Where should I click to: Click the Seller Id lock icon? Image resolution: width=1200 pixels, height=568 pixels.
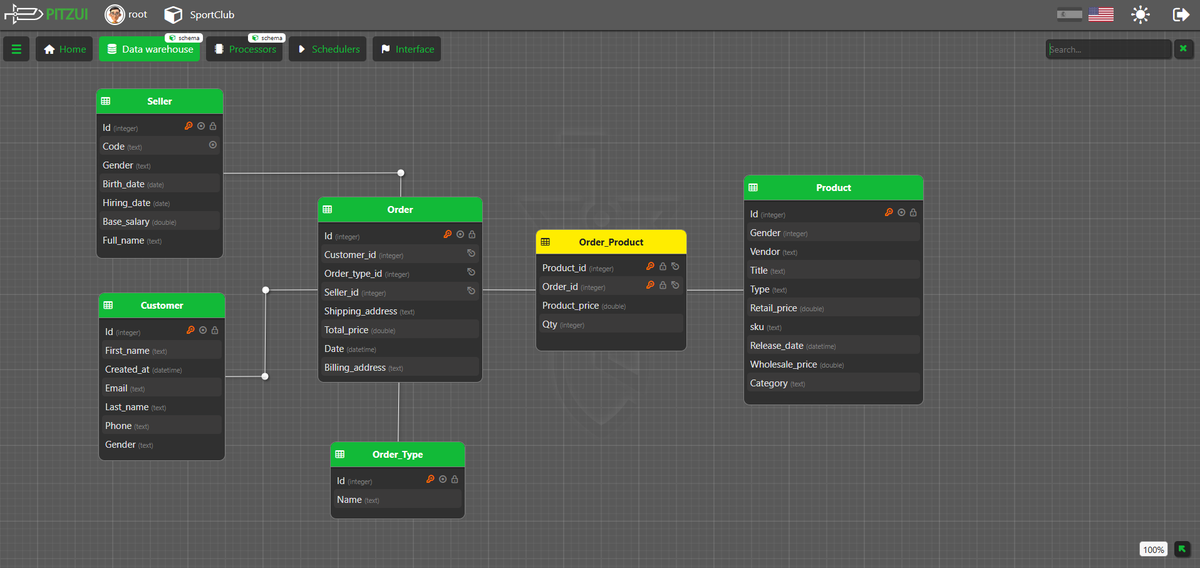[213, 127]
